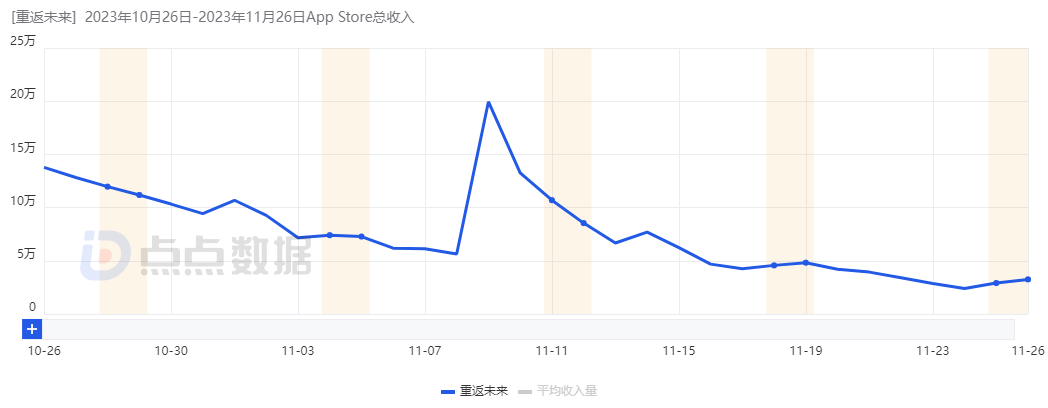Select the first line marker after 10-26
This screenshot has height=408, width=1048.
click(107, 187)
